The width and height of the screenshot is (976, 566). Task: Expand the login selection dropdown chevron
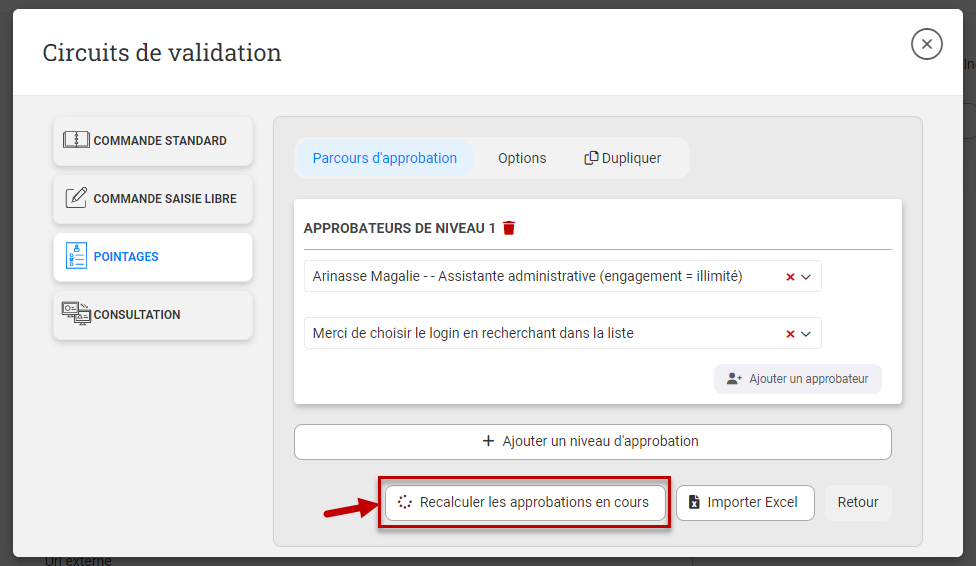click(x=806, y=334)
